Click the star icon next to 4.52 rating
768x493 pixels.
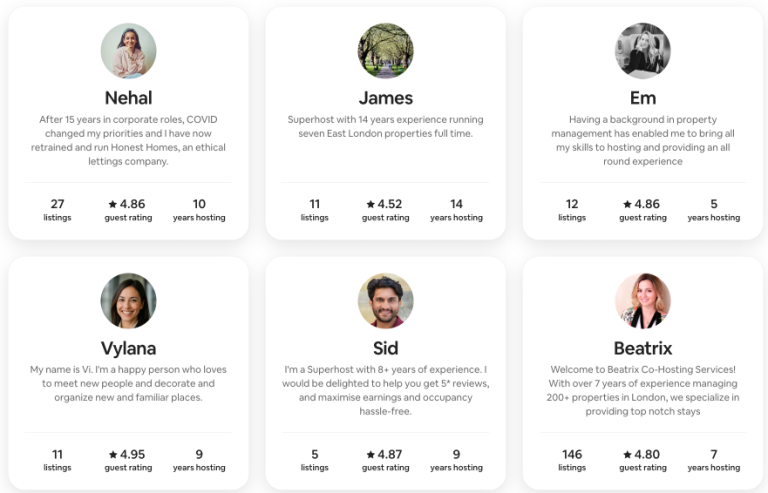point(370,204)
